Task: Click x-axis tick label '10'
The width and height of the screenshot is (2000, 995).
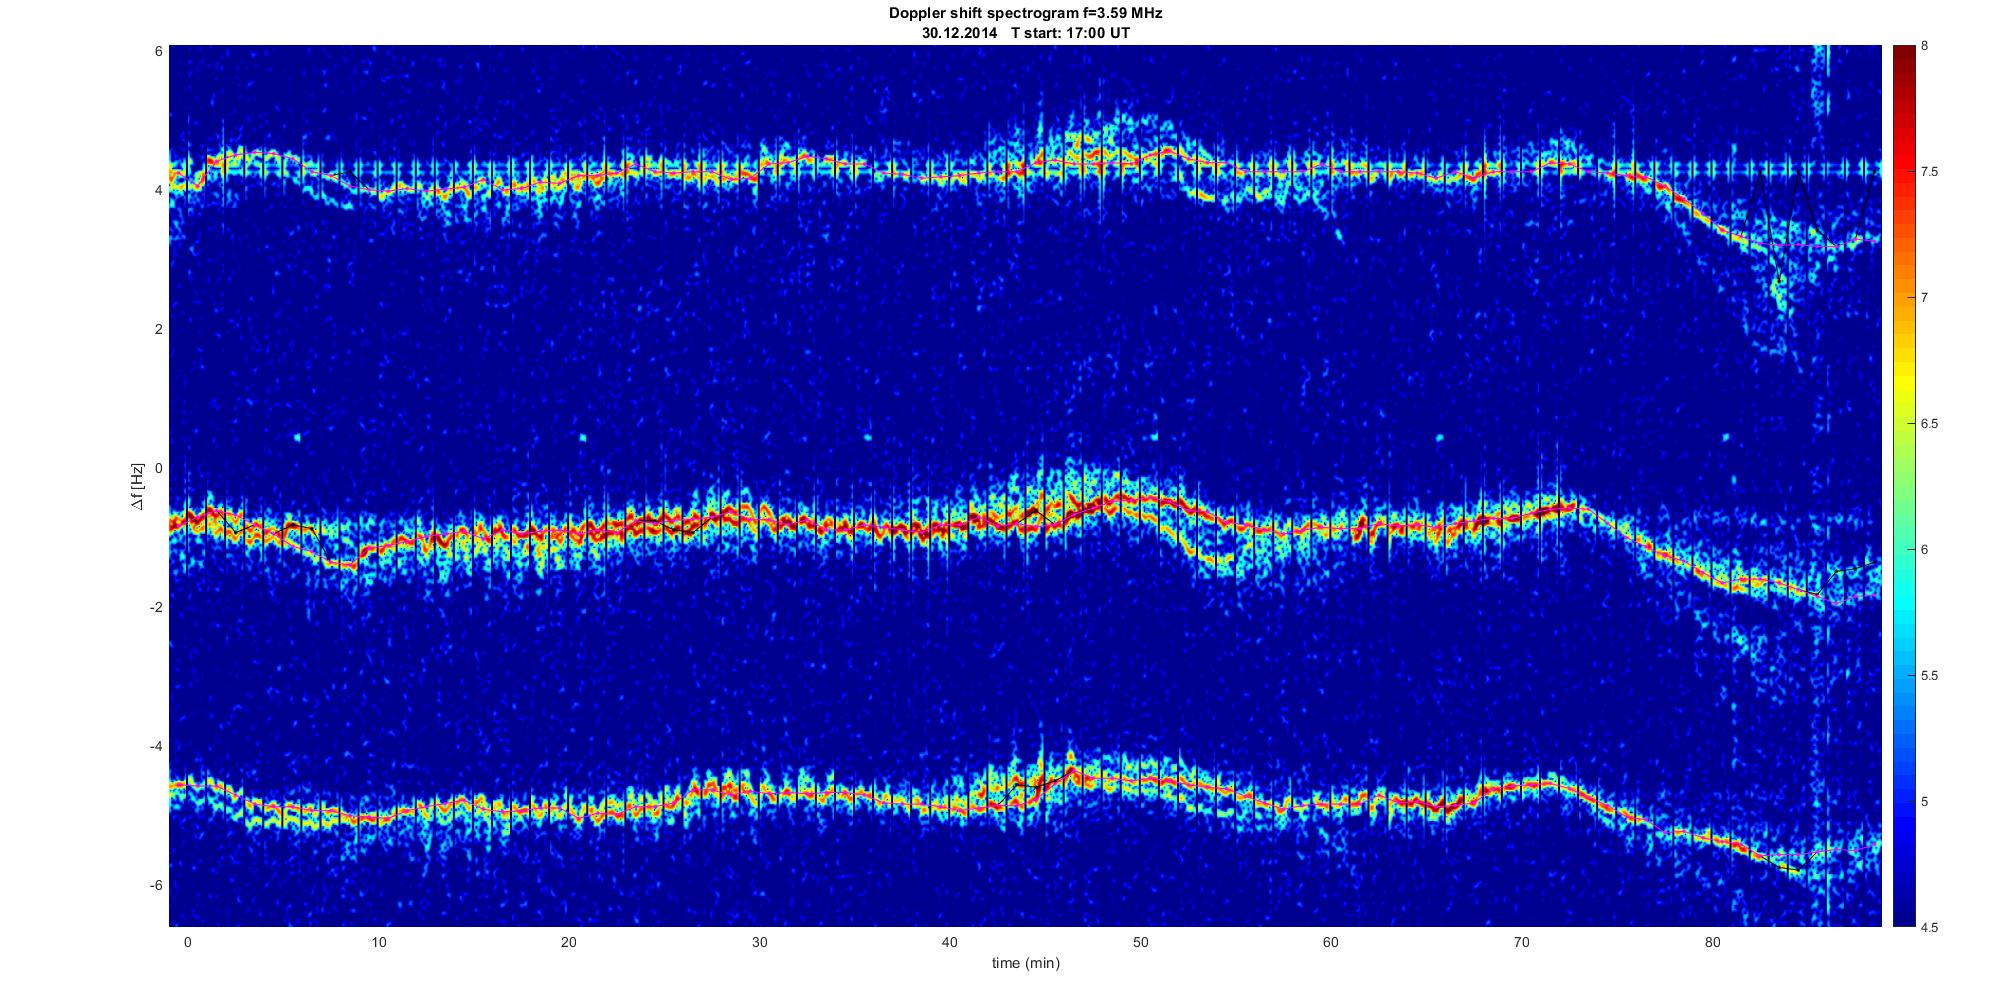Action: pyautogui.click(x=378, y=942)
